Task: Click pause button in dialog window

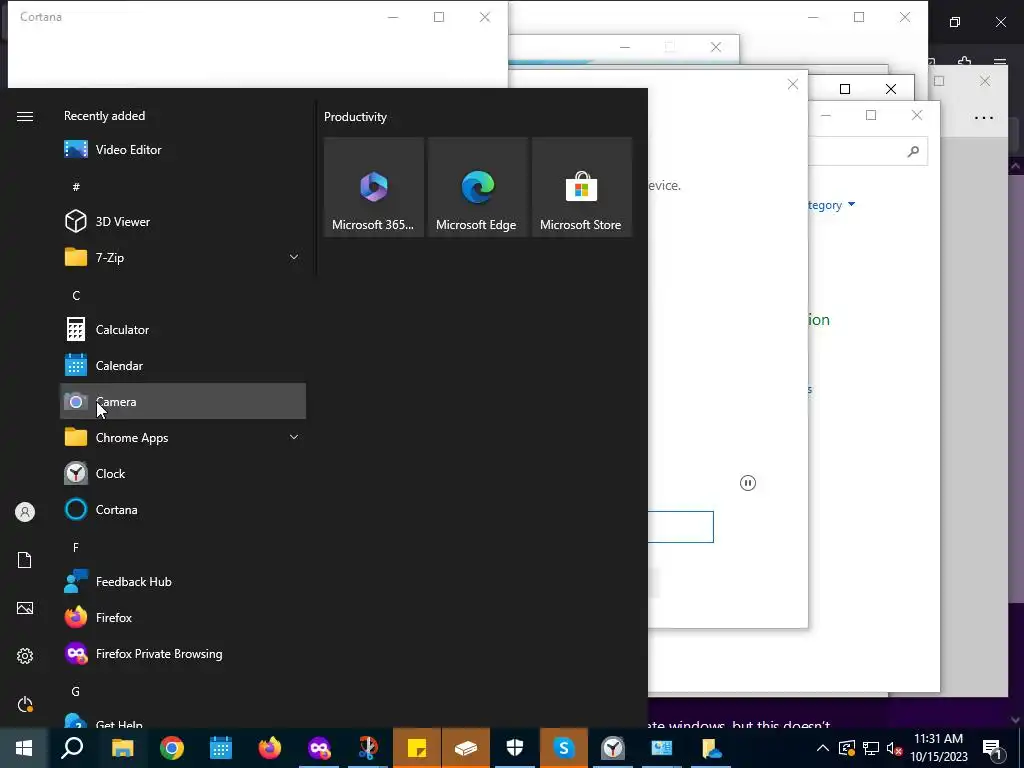Action: click(748, 483)
